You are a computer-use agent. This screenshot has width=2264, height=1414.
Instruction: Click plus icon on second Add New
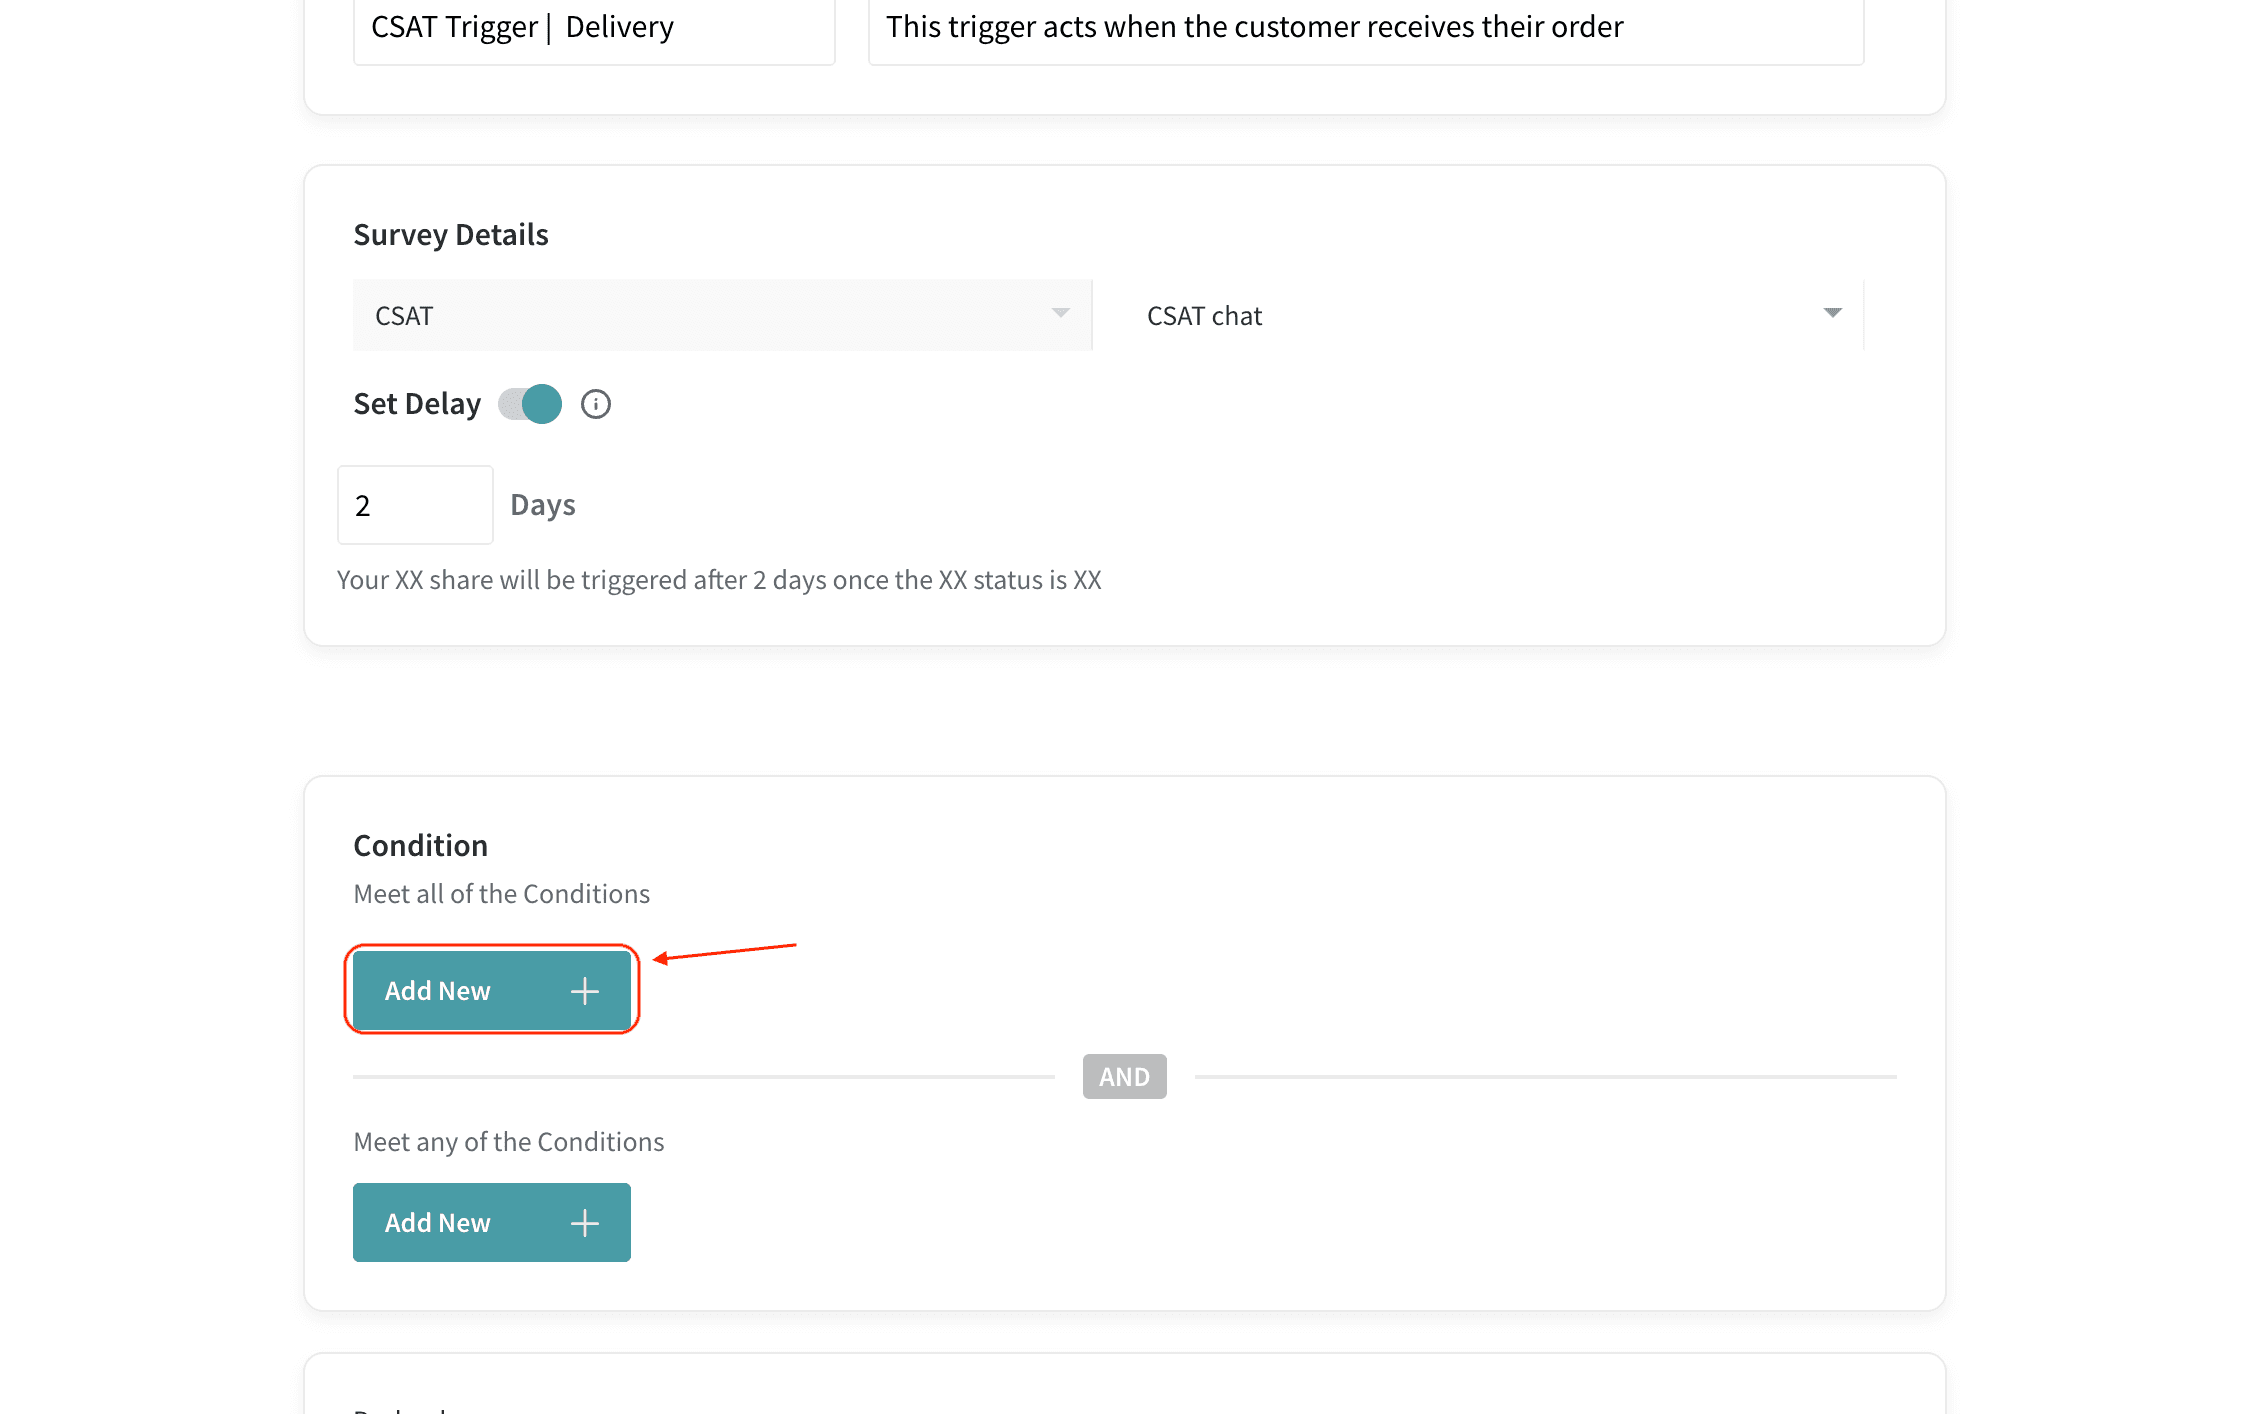(585, 1223)
